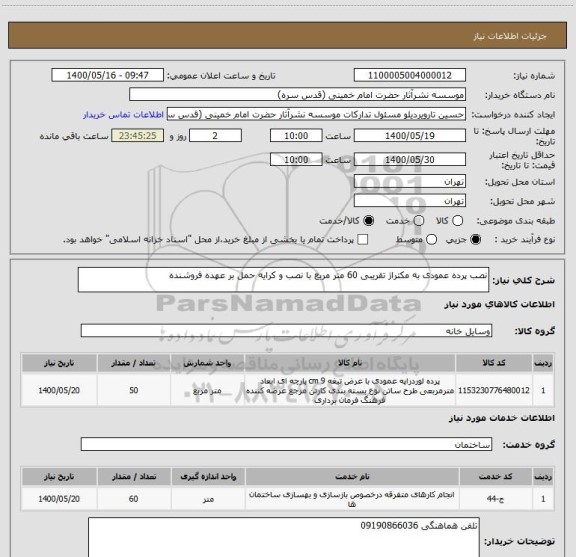This screenshot has height=557, width=576.
Task: Click the نام کالا column header
Action: tap(350, 363)
